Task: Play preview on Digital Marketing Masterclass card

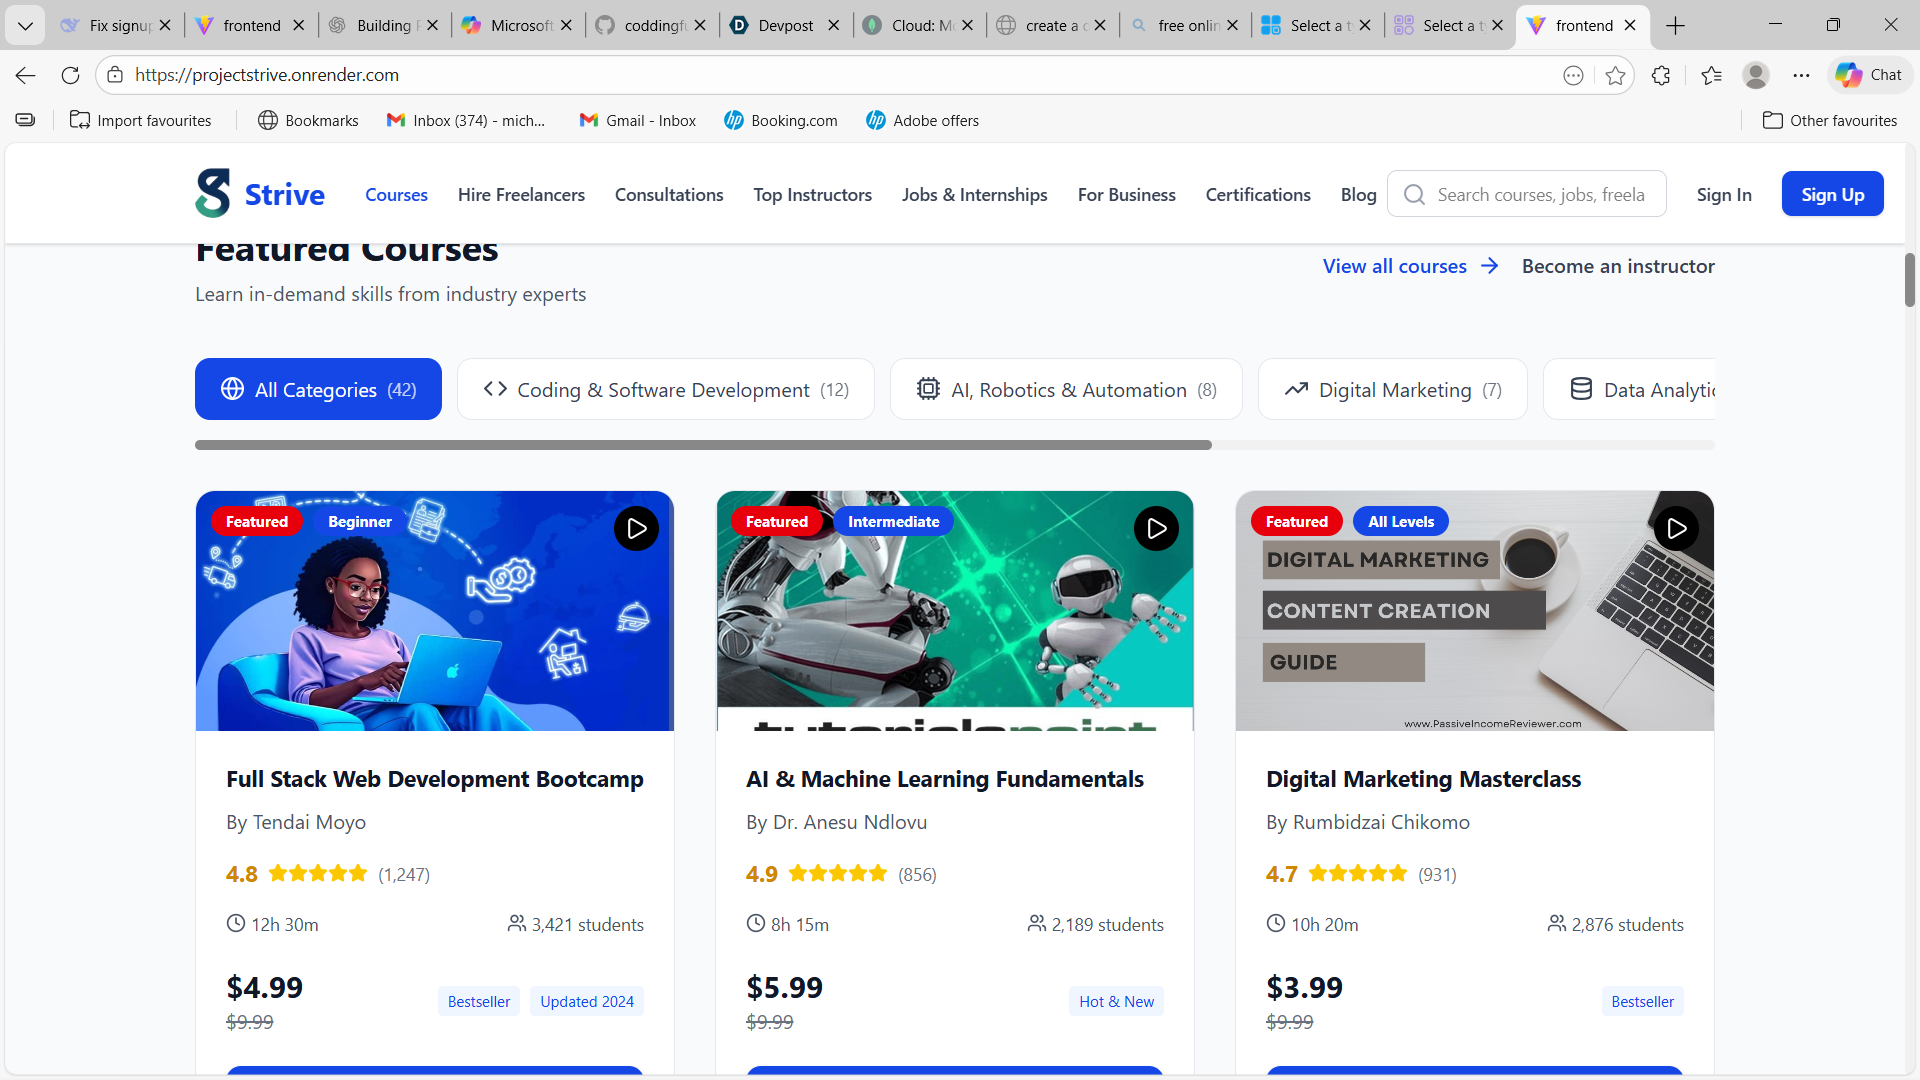Action: (1676, 529)
